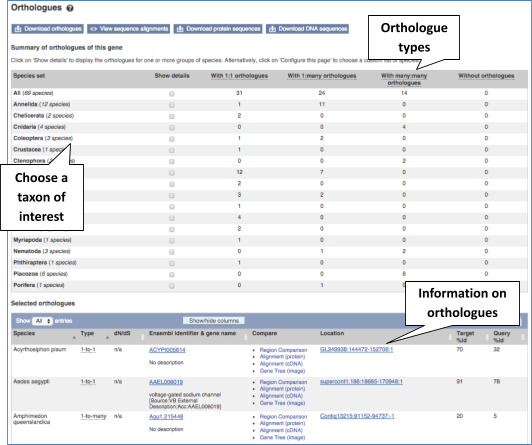Open gene link ACYPI005614
Image resolution: width=532 pixels, height=445 pixels.
(167, 350)
